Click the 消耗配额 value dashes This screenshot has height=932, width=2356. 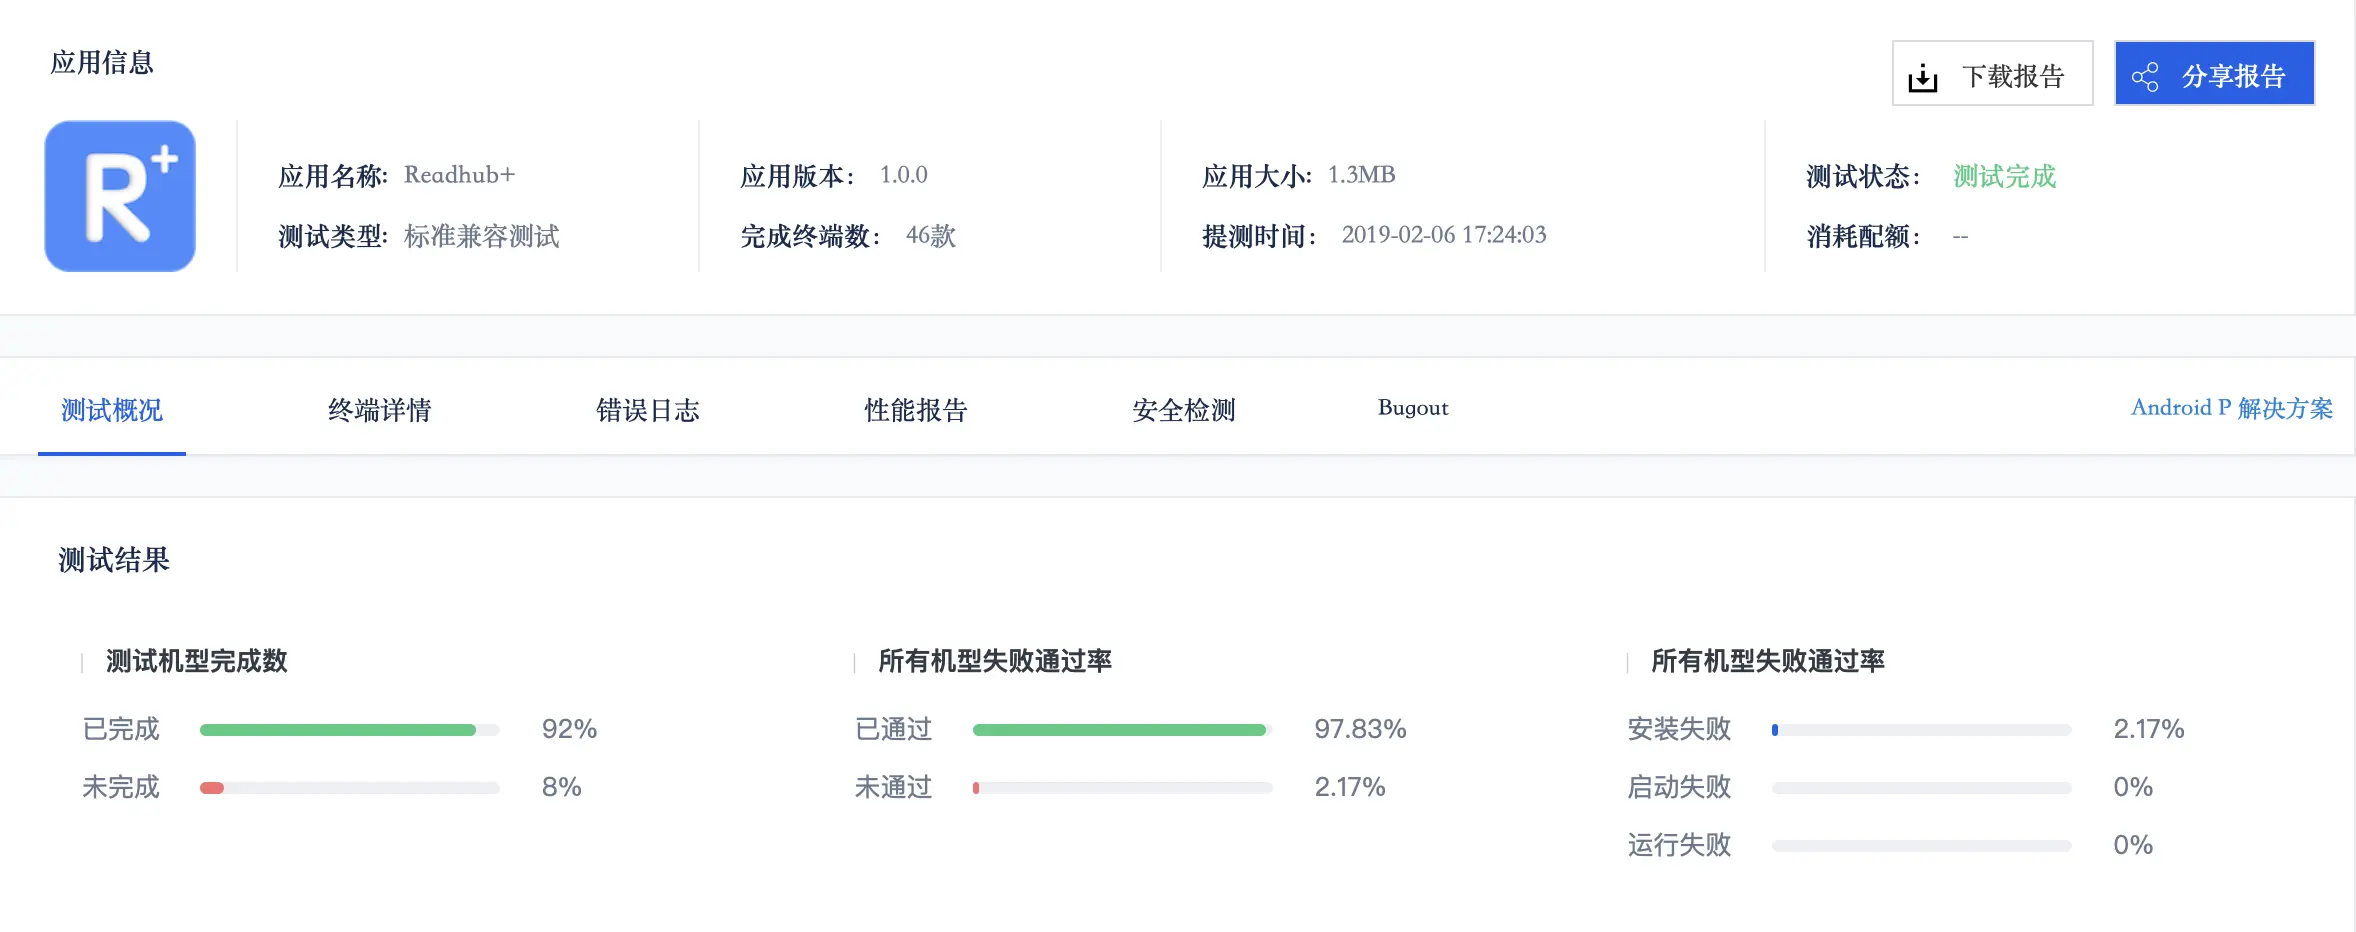pyautogui.click(x=1960, y=237)
